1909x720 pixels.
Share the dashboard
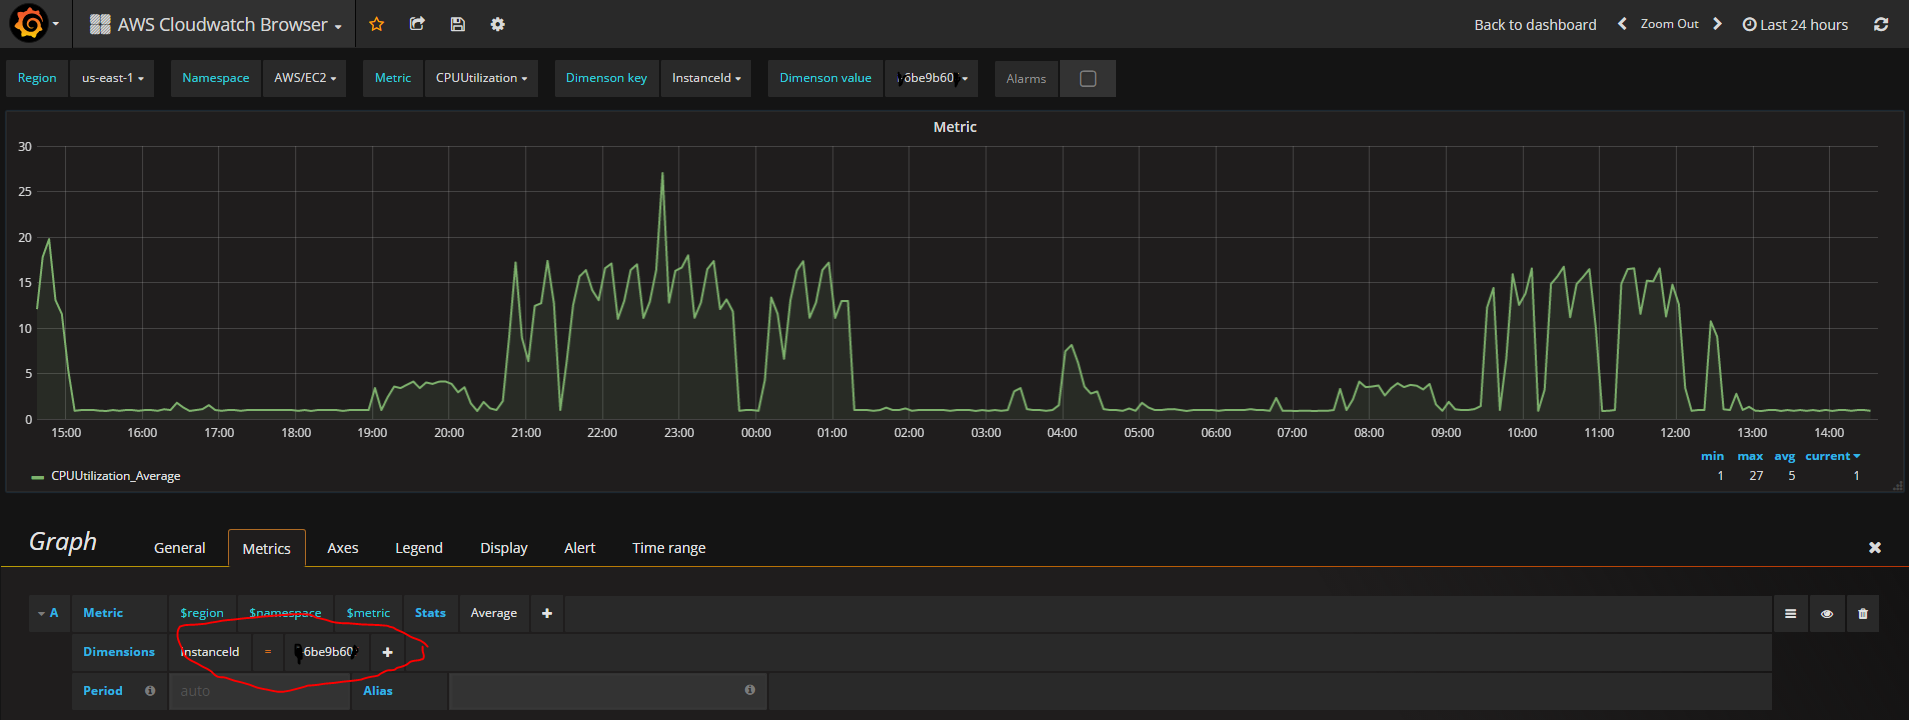417,24
